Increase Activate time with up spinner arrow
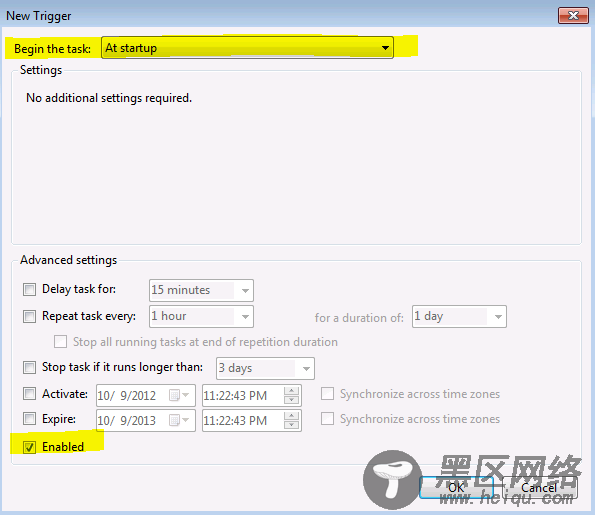The image size is (595, 515). point(291,391)
